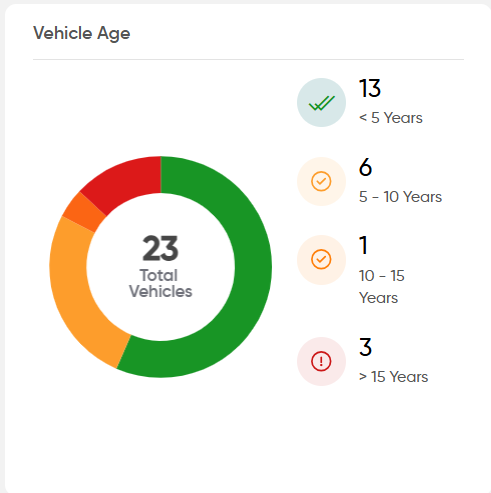This screenshot has height=493, width=491.
Task: Click the green double-checkmark icon
Action: (x=321, y=103)
